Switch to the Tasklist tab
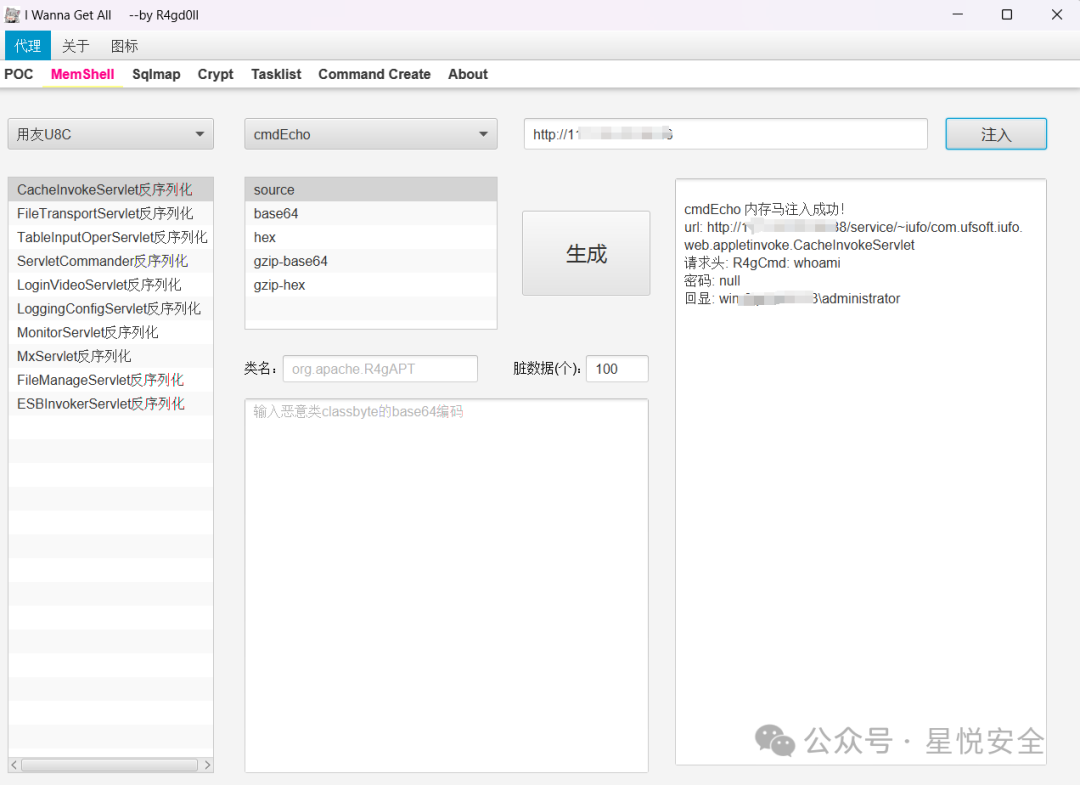 [x=276, y=74]
